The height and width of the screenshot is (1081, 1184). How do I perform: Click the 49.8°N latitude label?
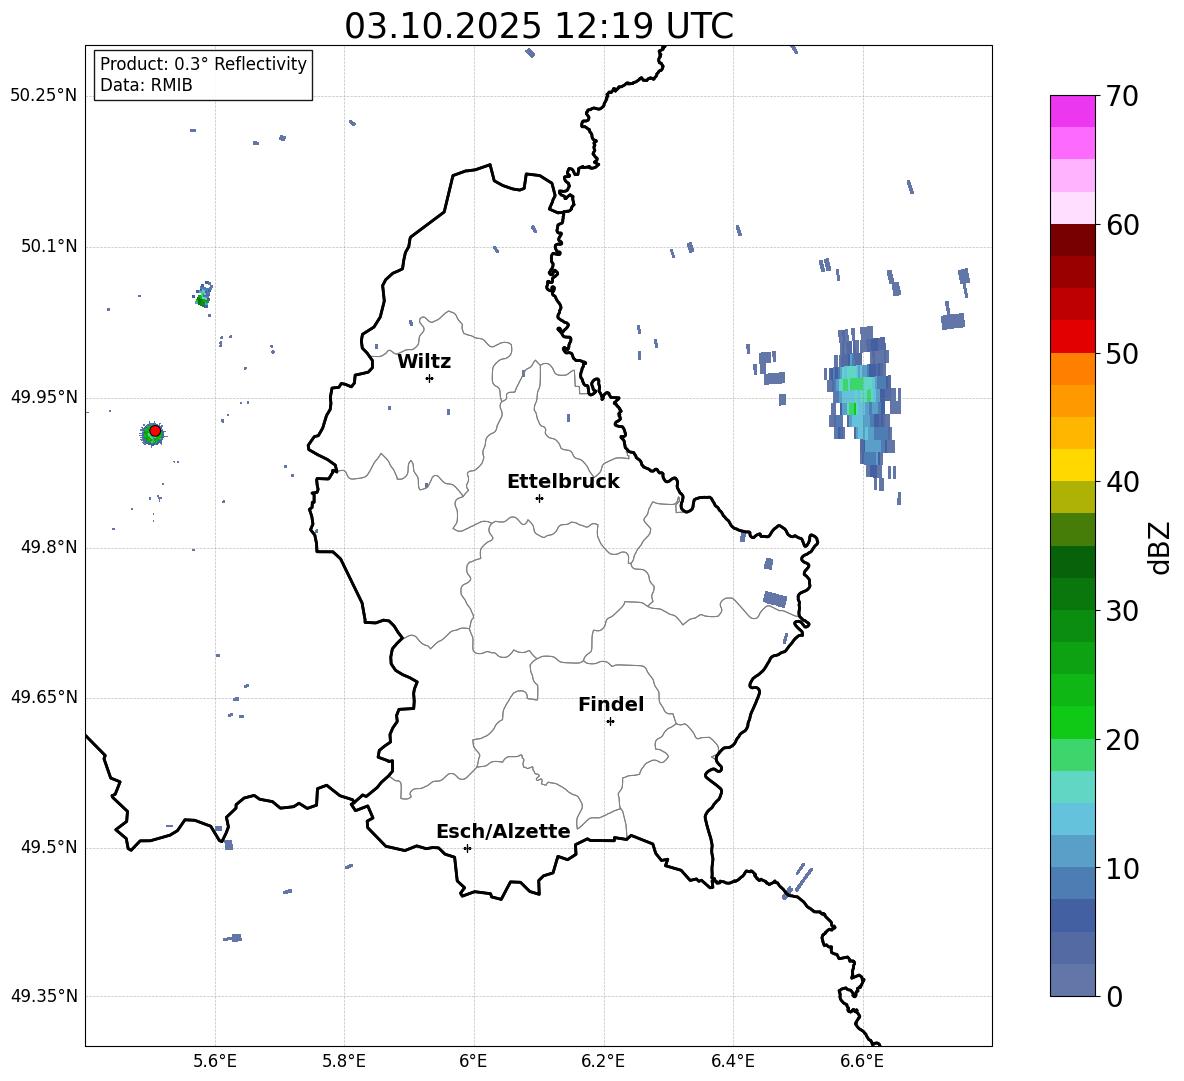[49, 547]
